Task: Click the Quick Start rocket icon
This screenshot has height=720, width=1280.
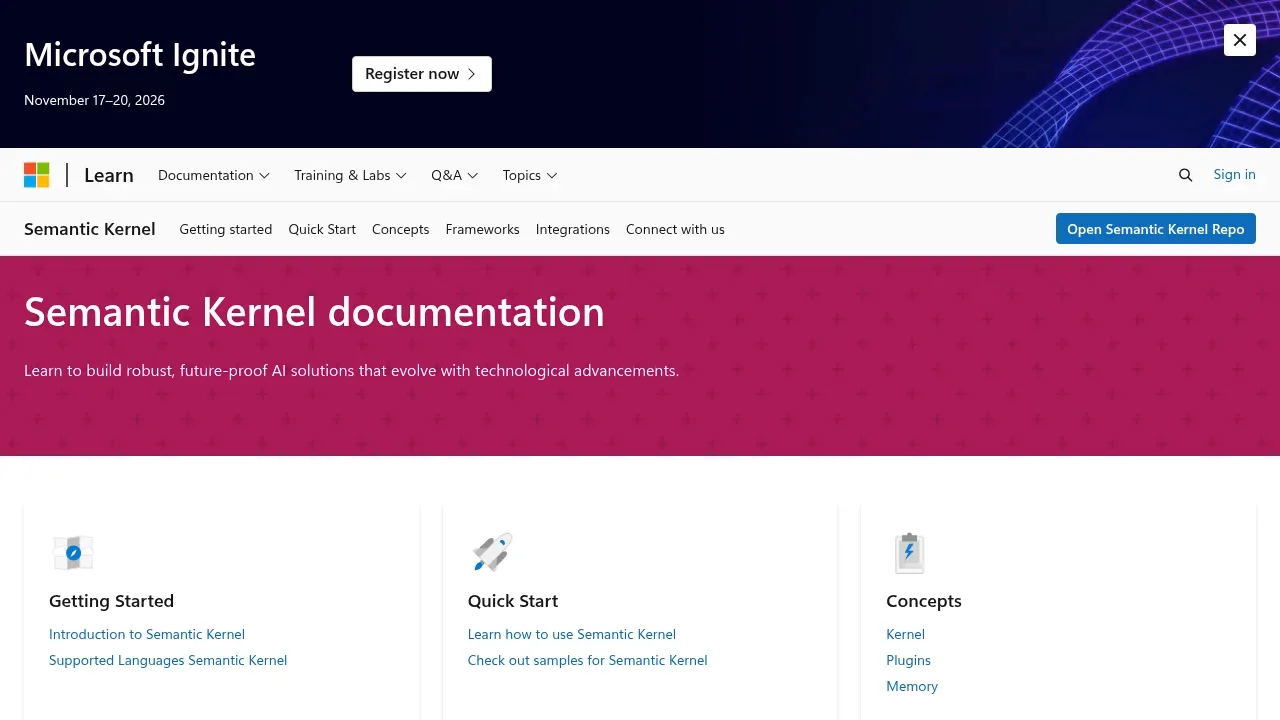Action: point(492,552)
